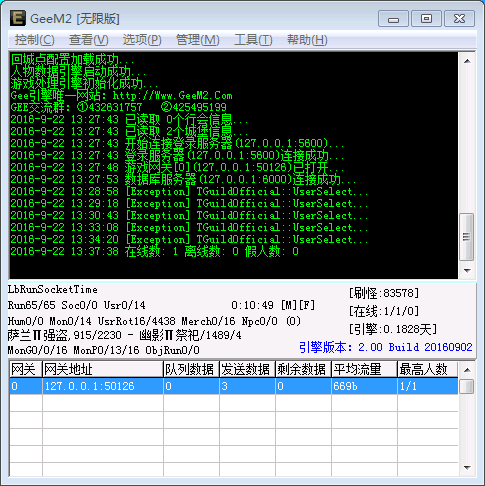Click the 游戏处理引擎初始化成功 log line
Viewport: 485px width, 486px height.
coord(84,84)
